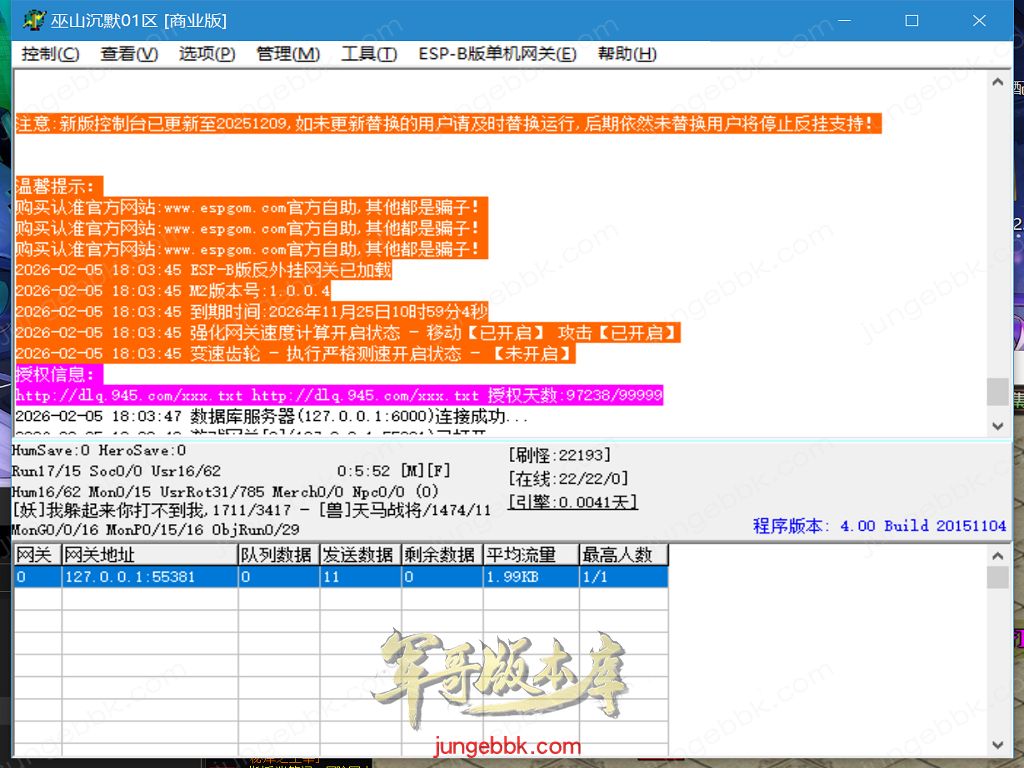Click the 平均流量 column header

(530, 555)
